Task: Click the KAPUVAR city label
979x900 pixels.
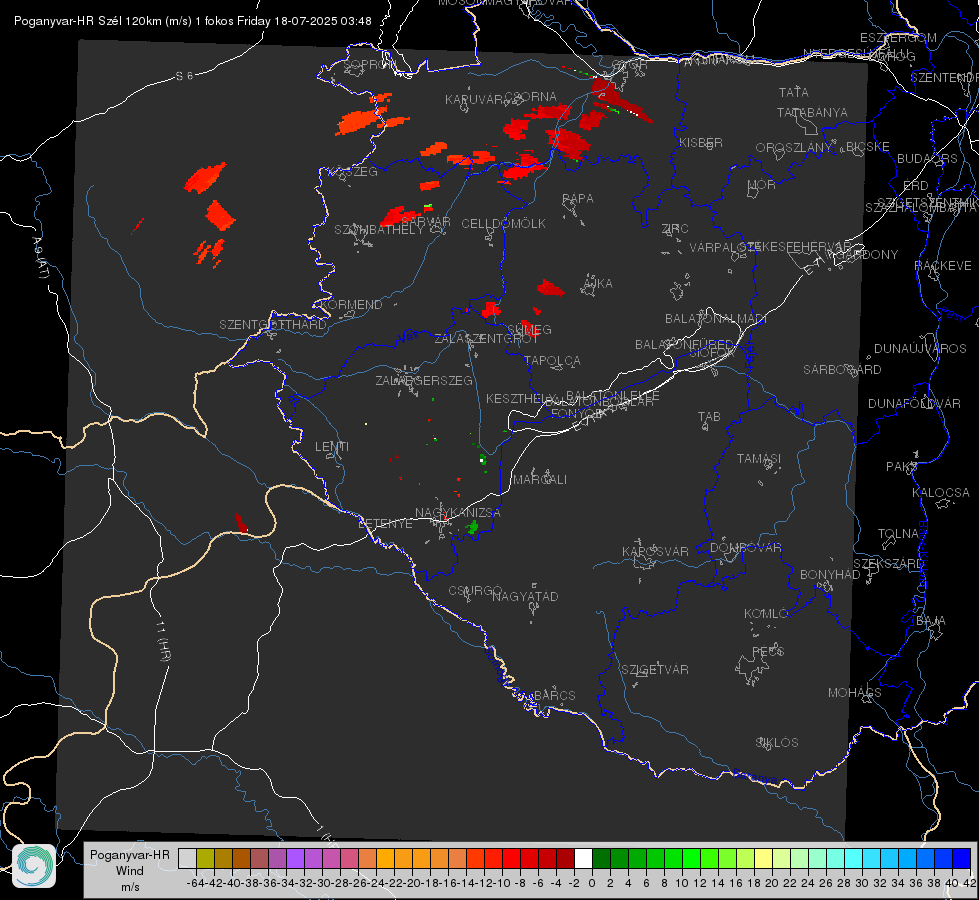Action: 475,100
